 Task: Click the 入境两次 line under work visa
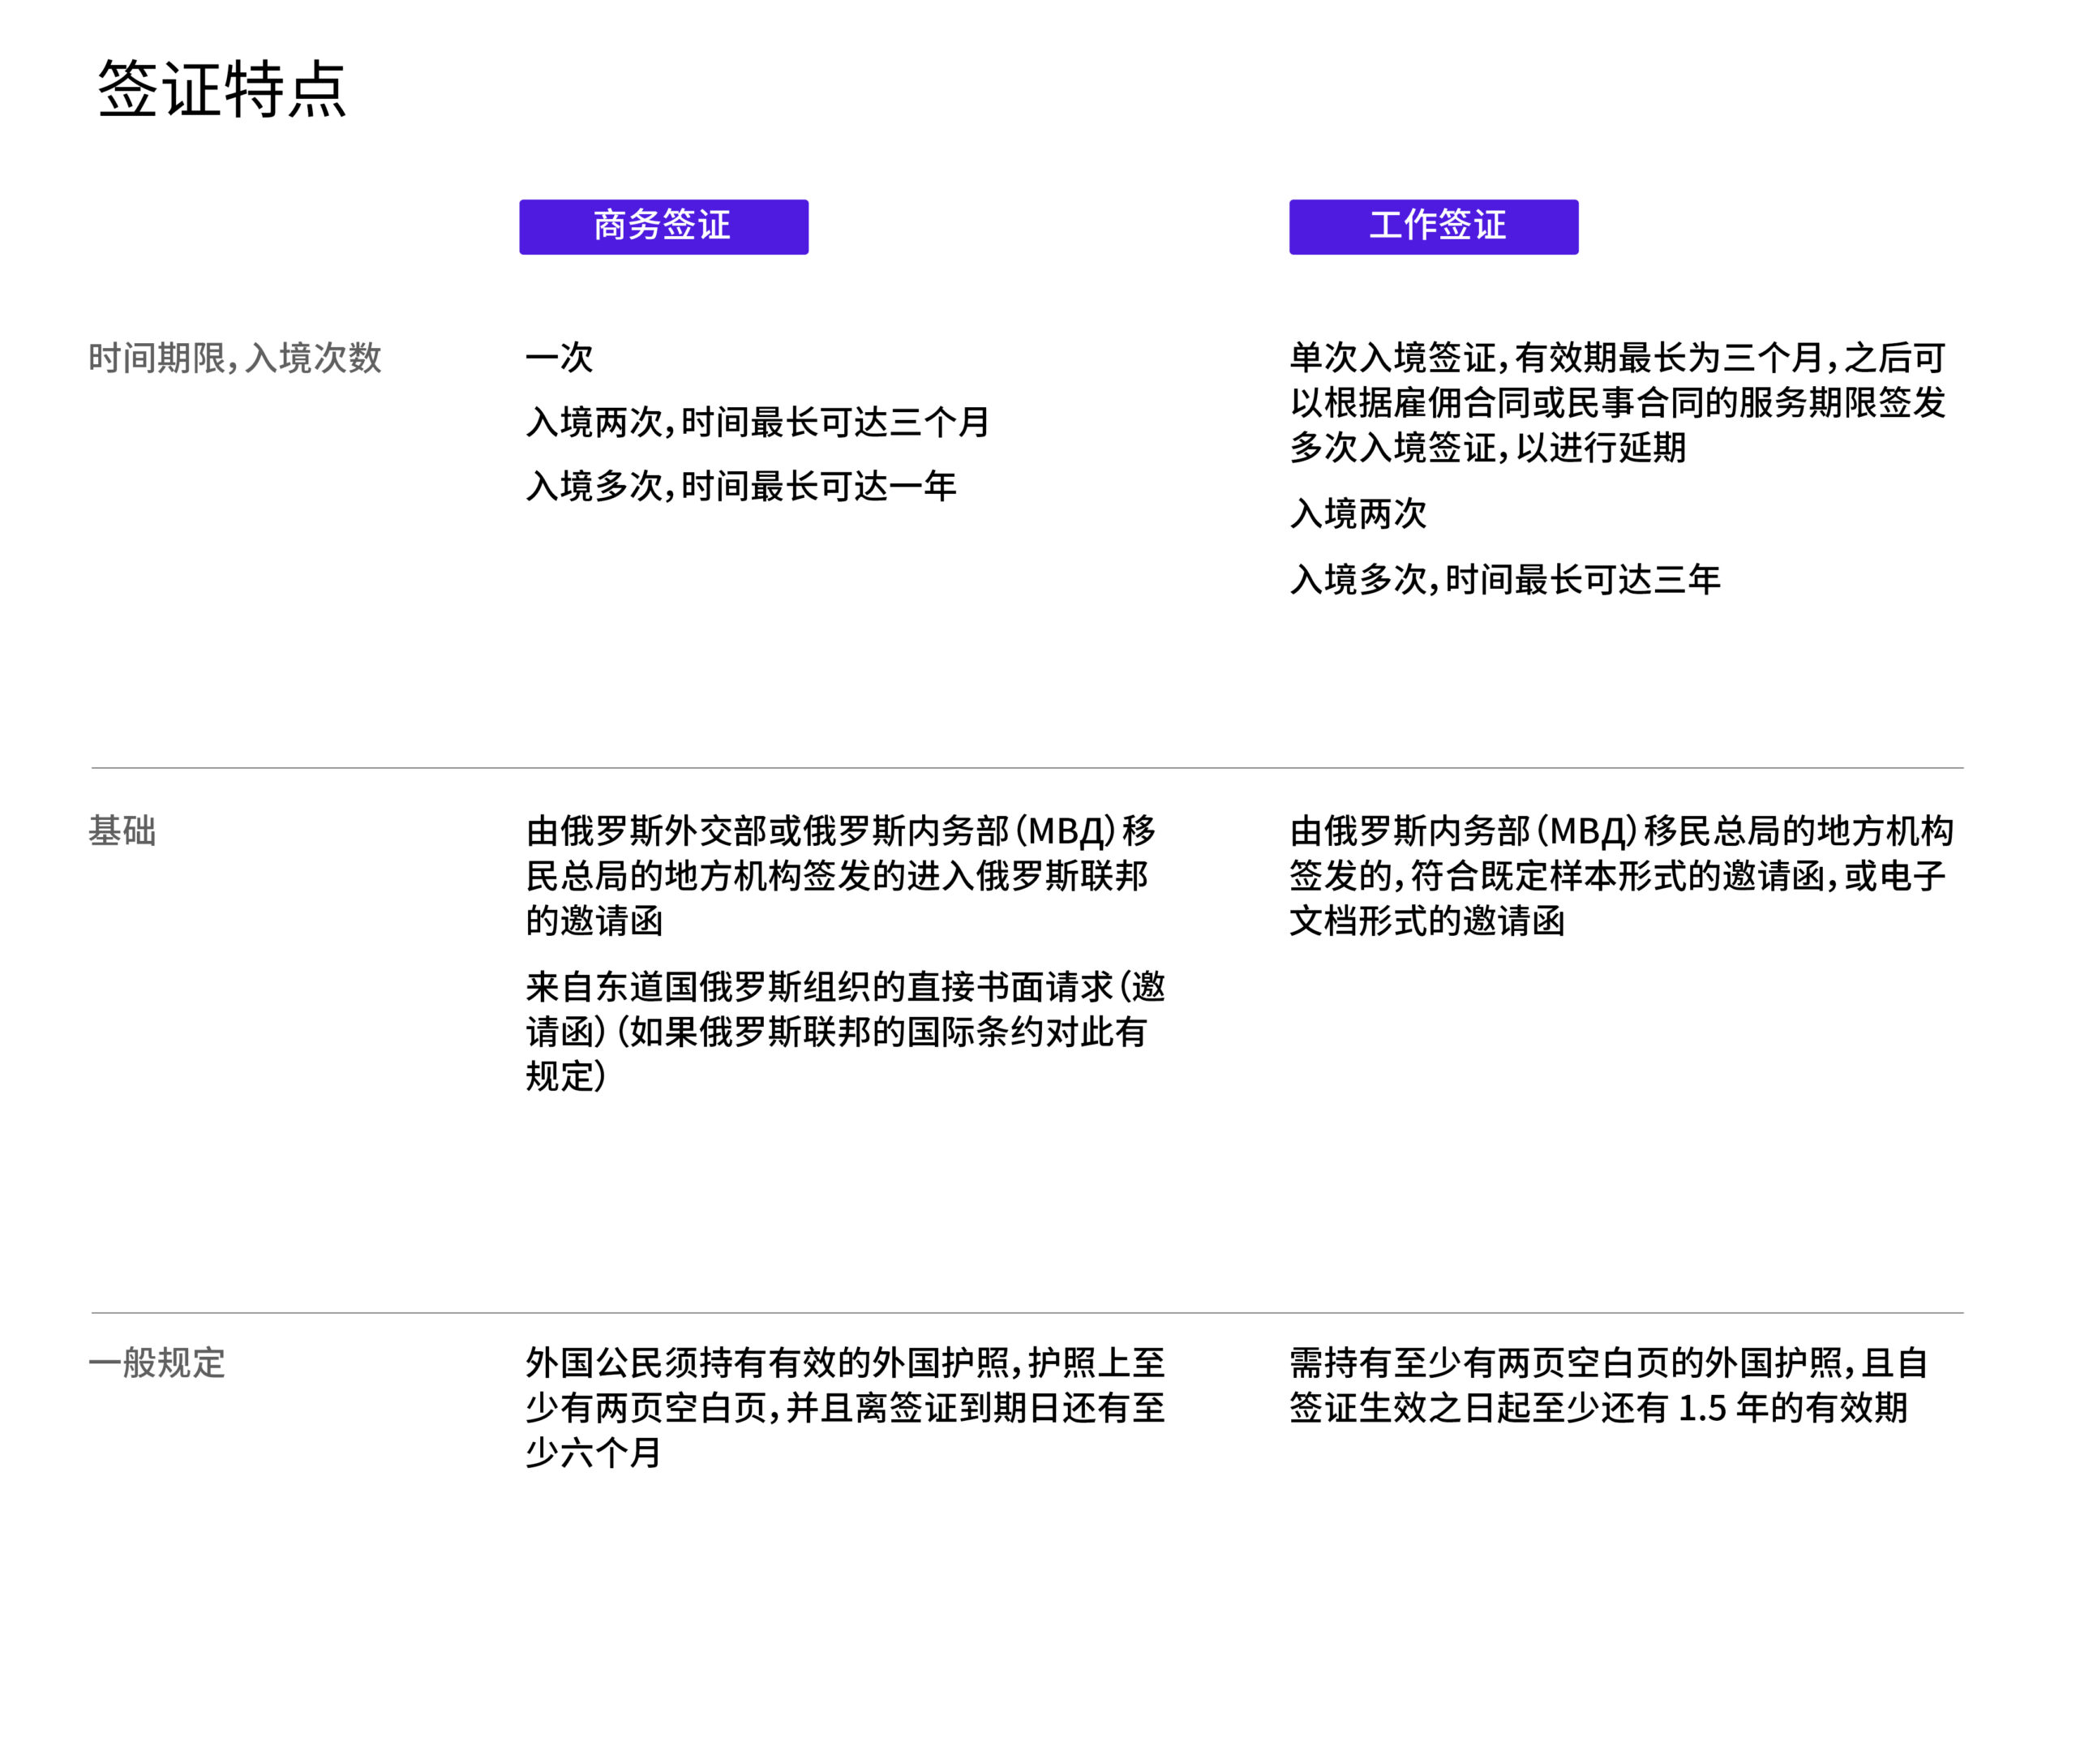pos(1357,514)
